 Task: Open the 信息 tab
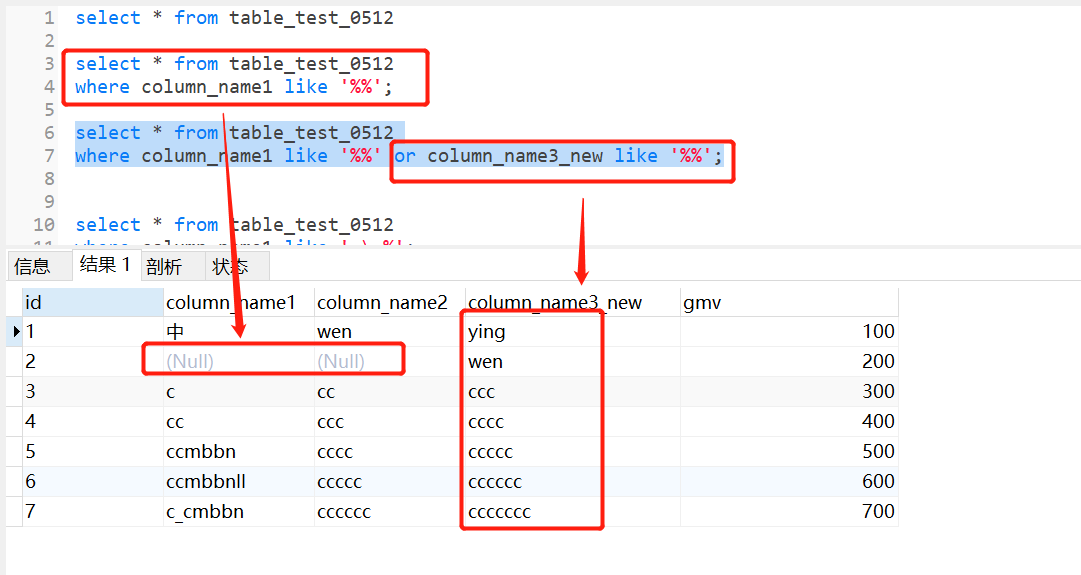coord(39,266)
